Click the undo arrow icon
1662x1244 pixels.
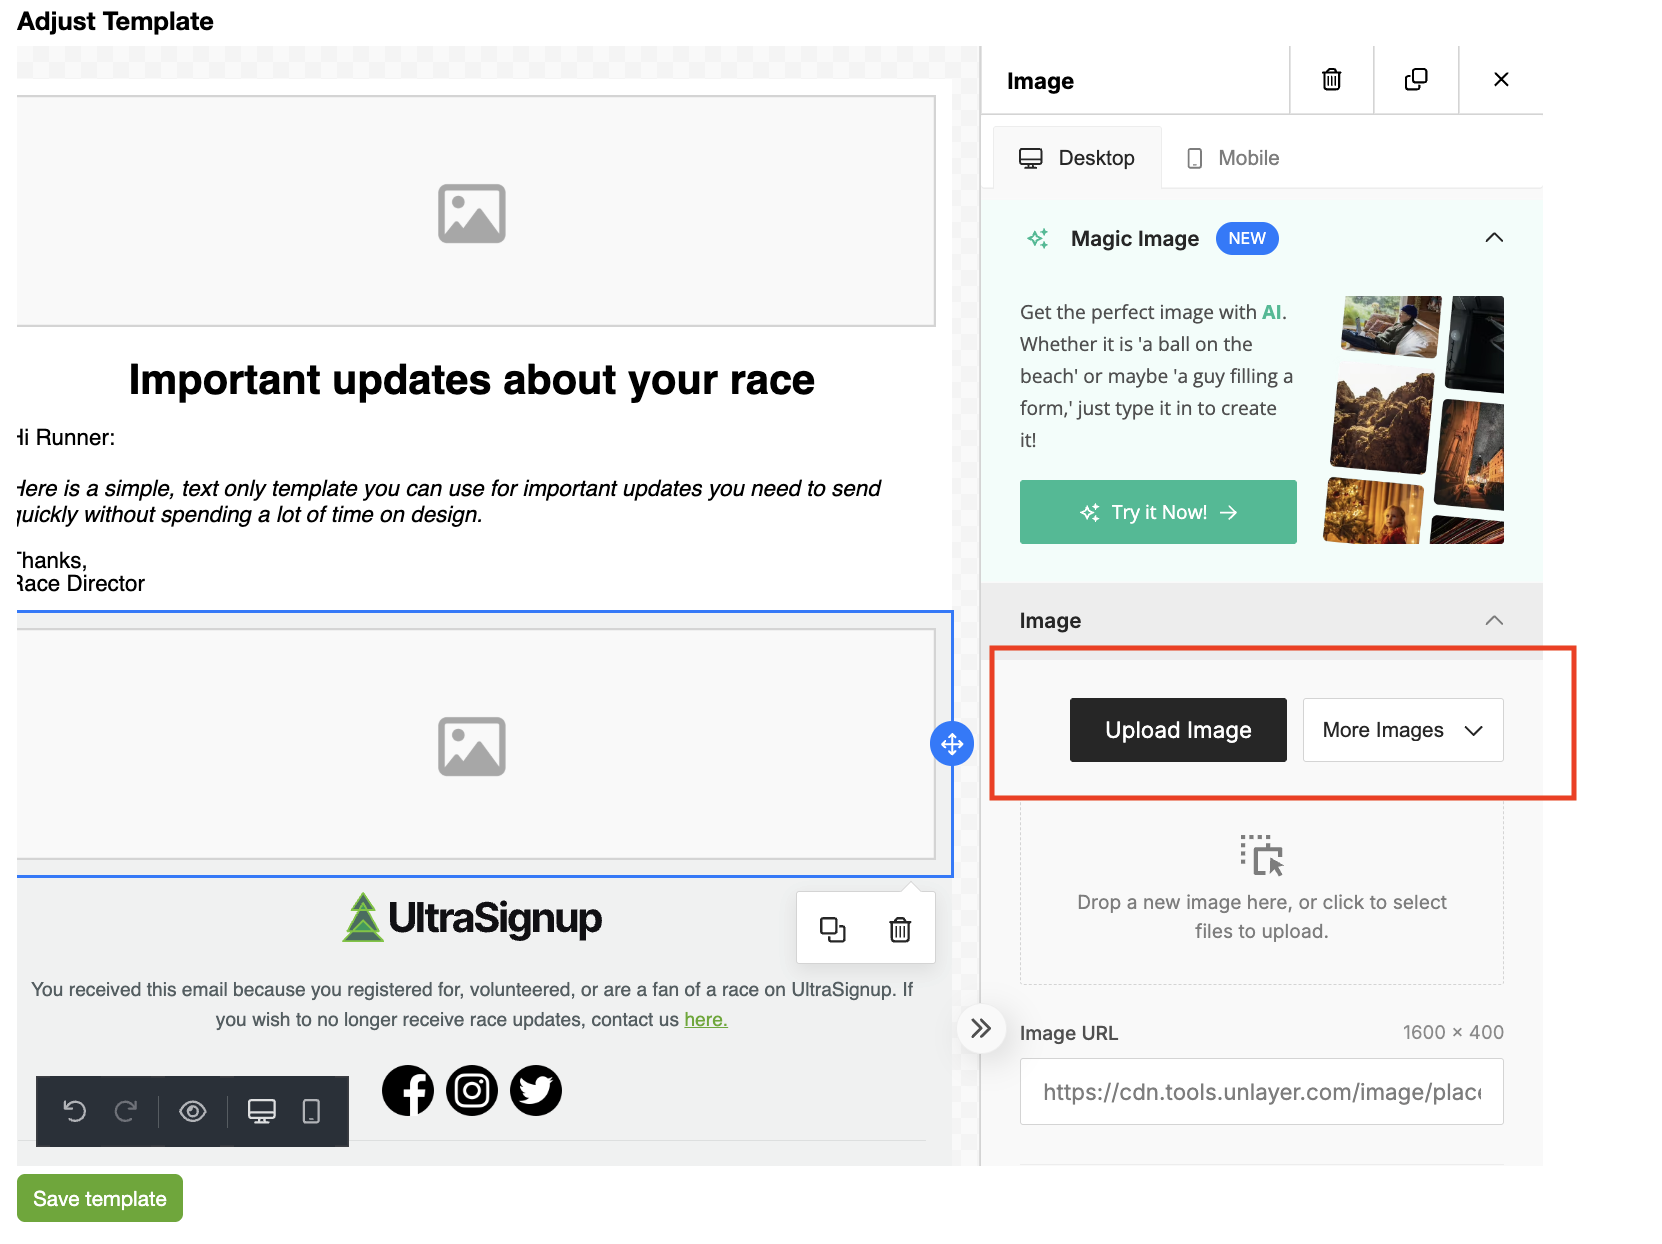coord(75,1111)
